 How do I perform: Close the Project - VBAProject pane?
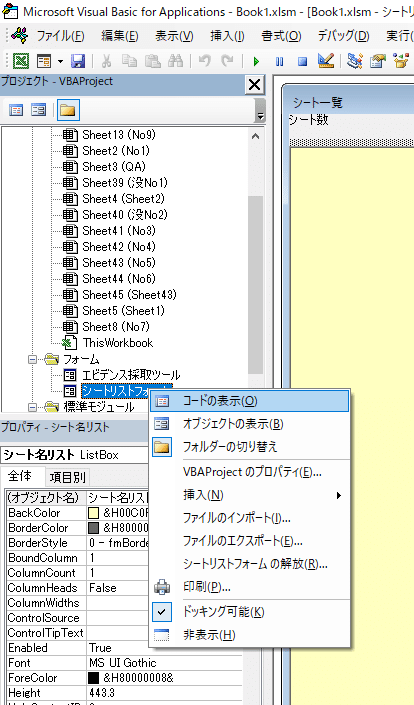[254, 85]
